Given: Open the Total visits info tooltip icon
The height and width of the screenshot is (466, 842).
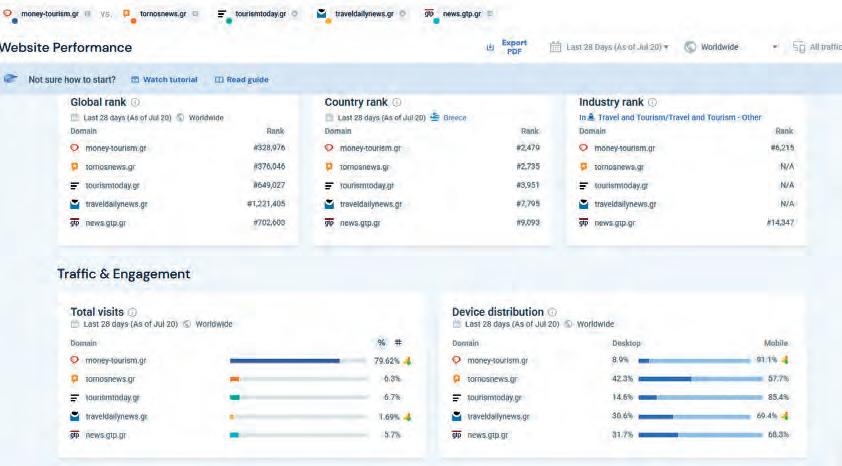Looking at the screenshot, I should 132,312.
